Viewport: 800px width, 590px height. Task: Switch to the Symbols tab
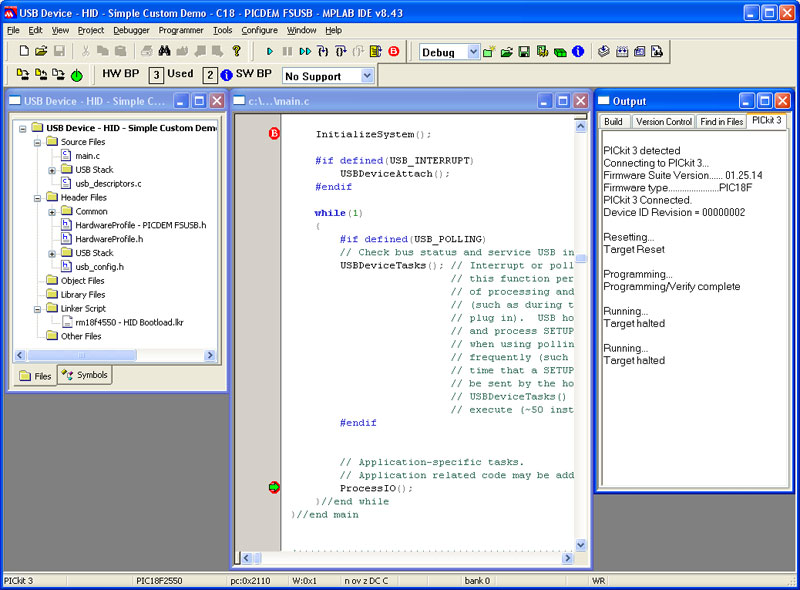coord(85,375)
